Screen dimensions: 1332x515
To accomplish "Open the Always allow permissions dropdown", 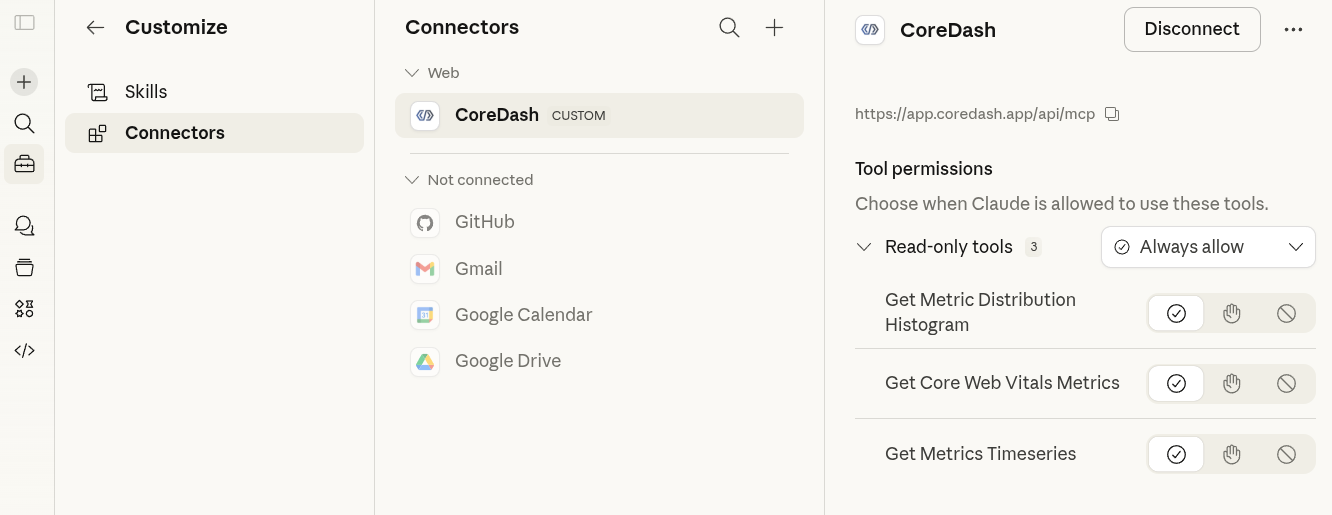I will [1208, 247].
